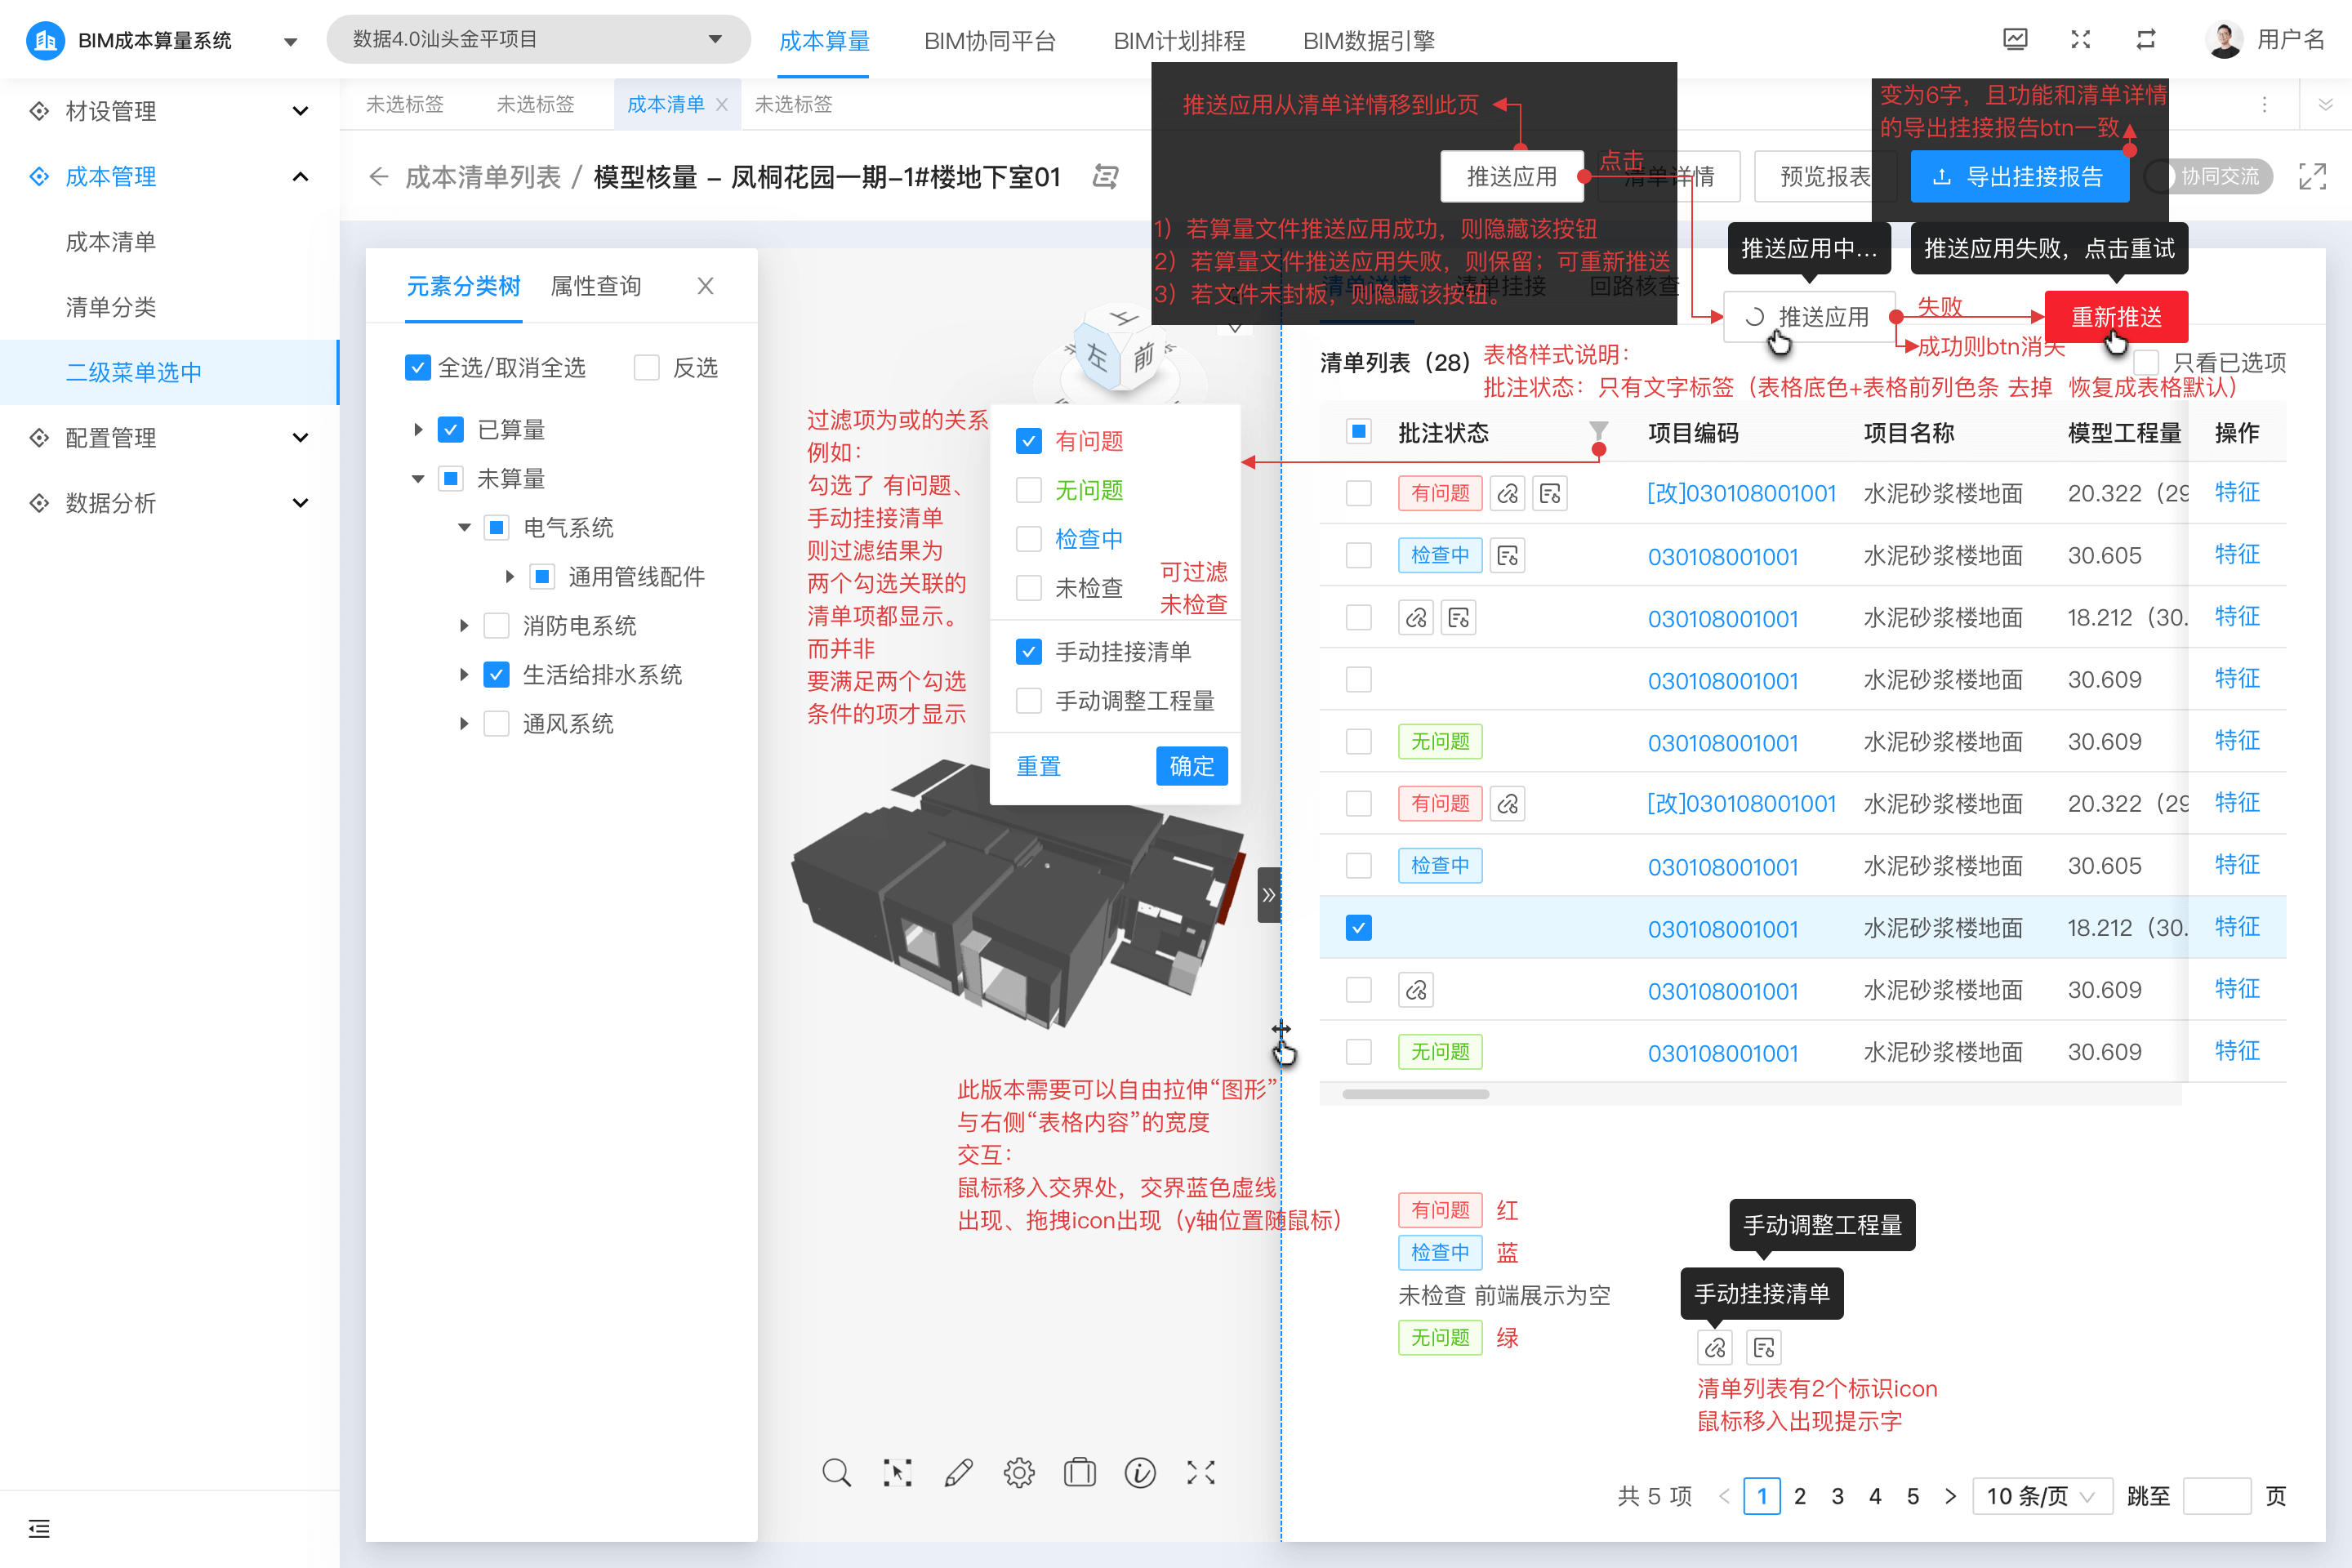Click the 跳至 page number input field
The image size is (2352, 1568).
(2216, 1496)
